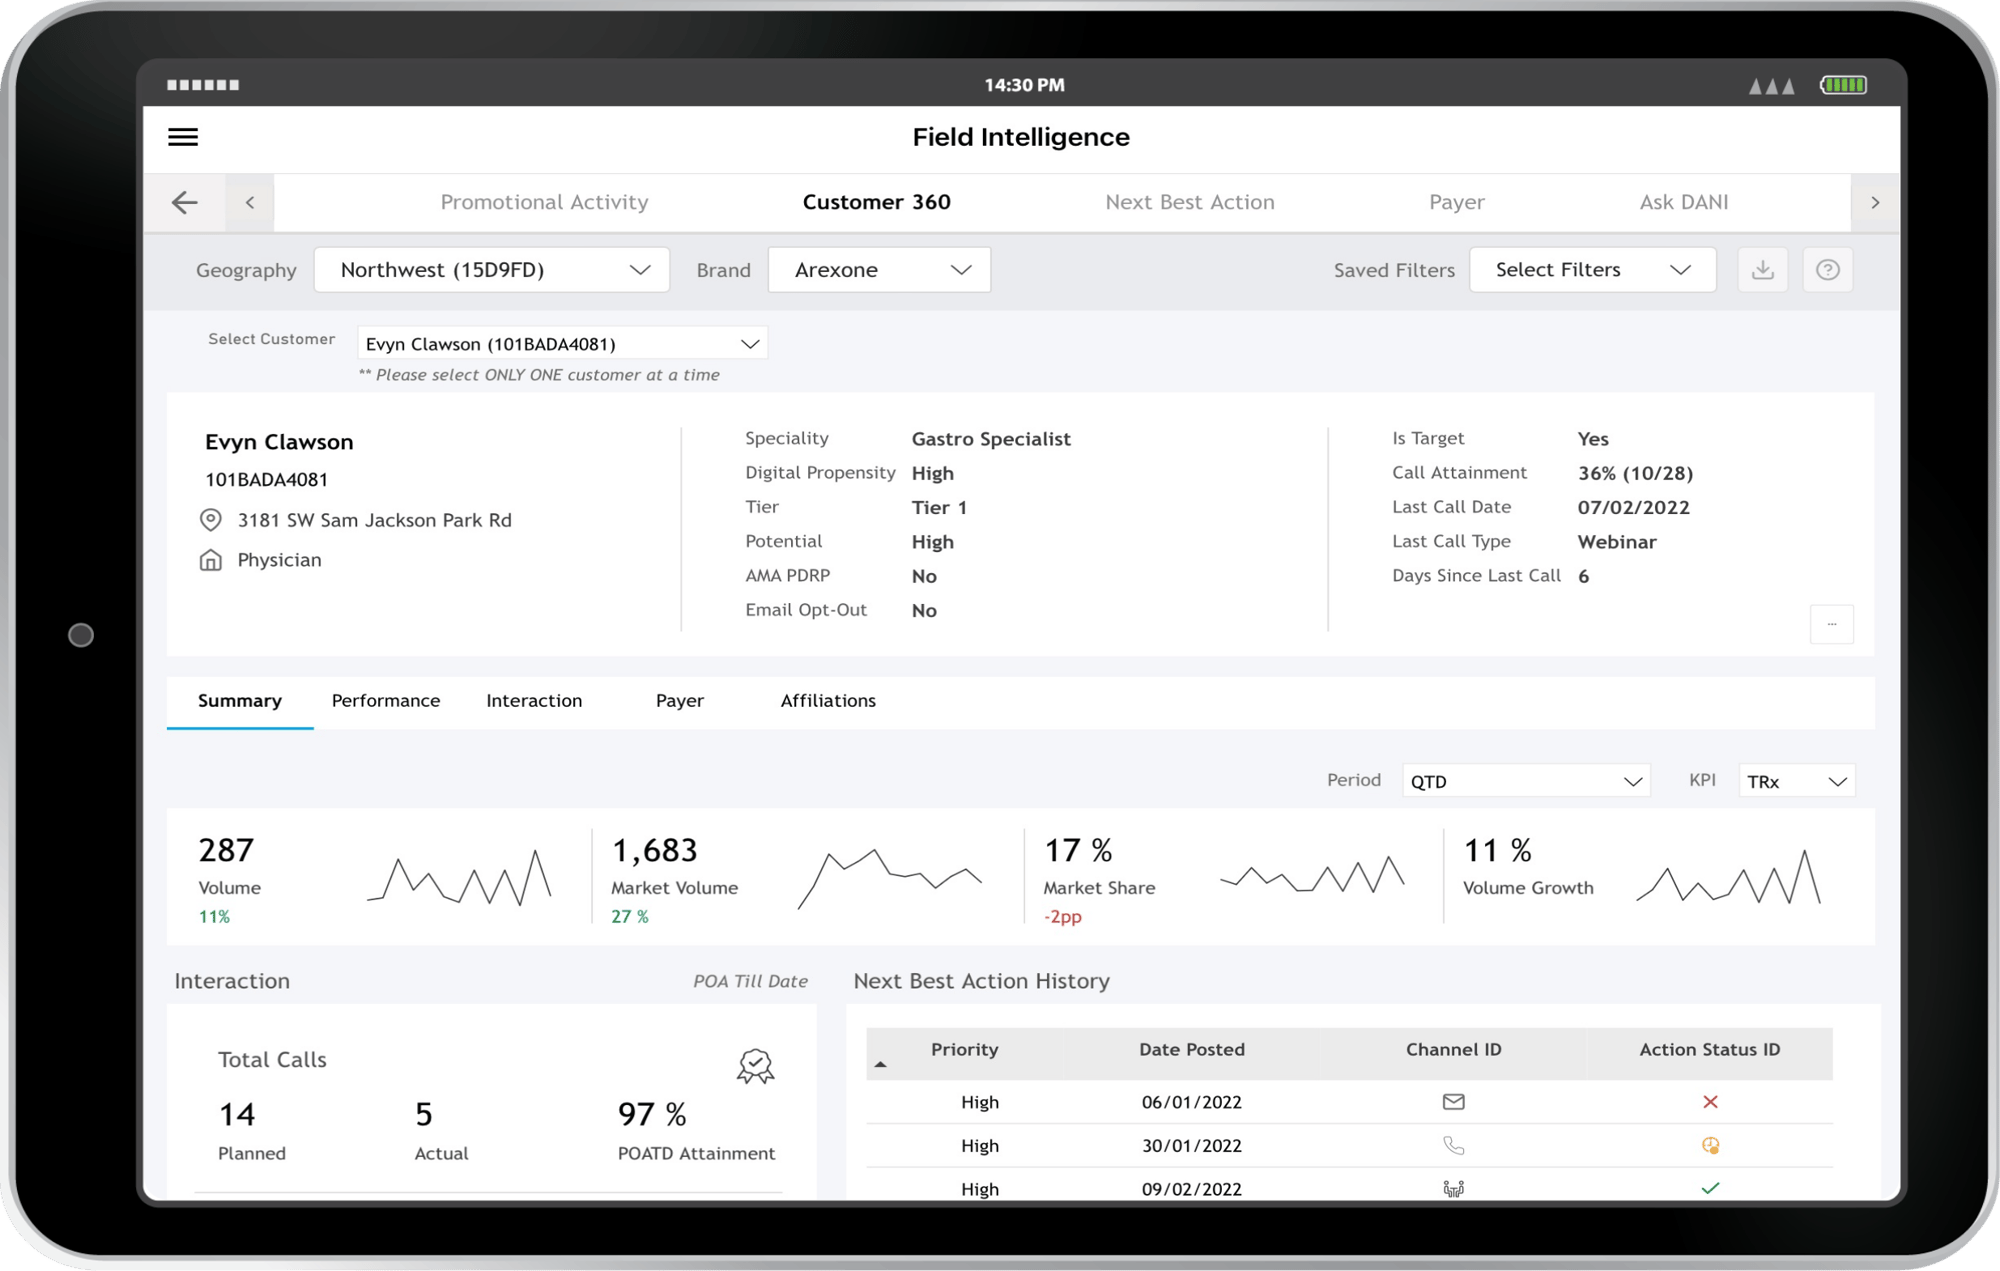Screen dimensions: 2000x1271
Task: Click the email channel icon for 06/01/2022
Action: click(1454, 1102)
